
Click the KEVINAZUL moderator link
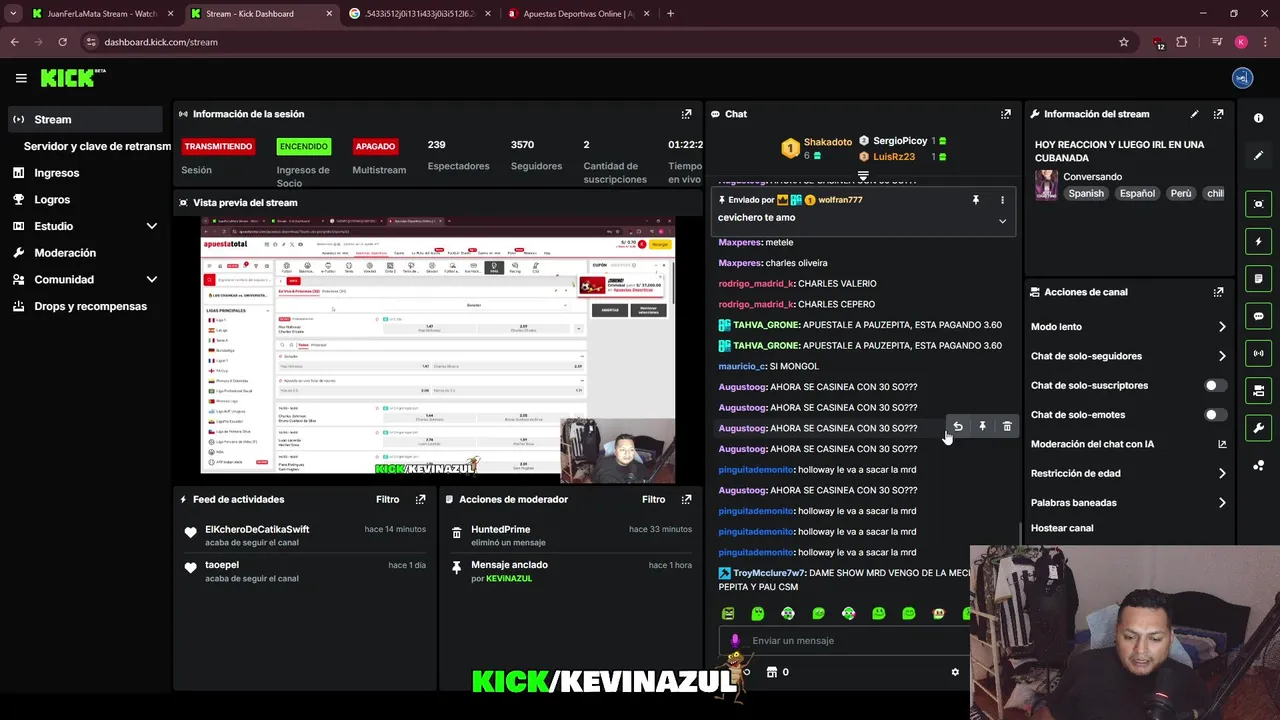509,579
